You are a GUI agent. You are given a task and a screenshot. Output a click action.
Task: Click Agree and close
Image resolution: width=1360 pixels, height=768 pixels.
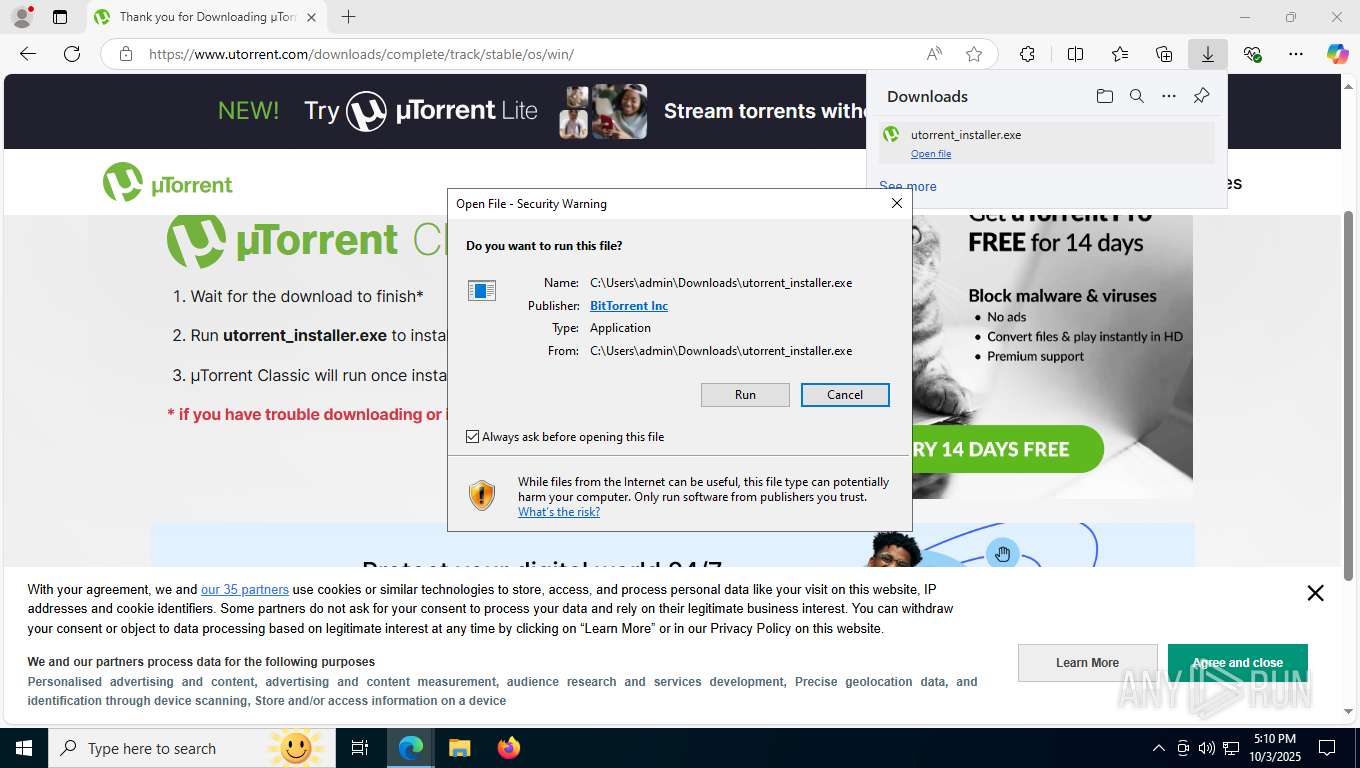pyautogui.click(x=1237, y=663)
